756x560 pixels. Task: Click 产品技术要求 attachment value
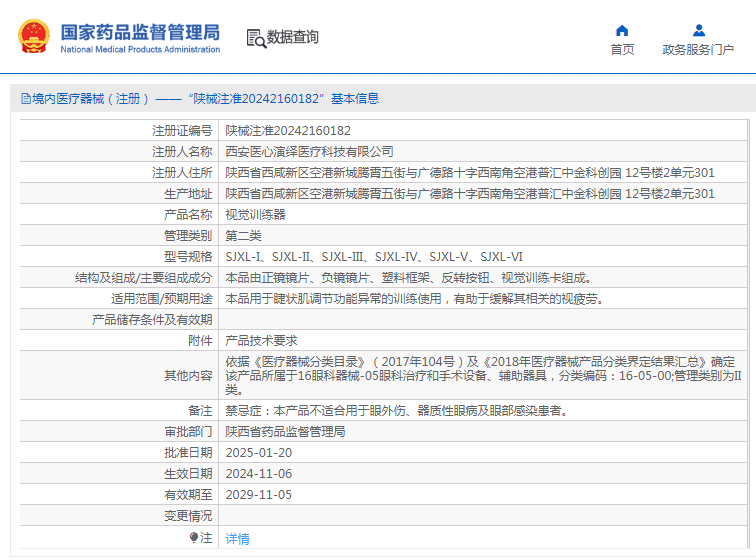coord(261,341)
